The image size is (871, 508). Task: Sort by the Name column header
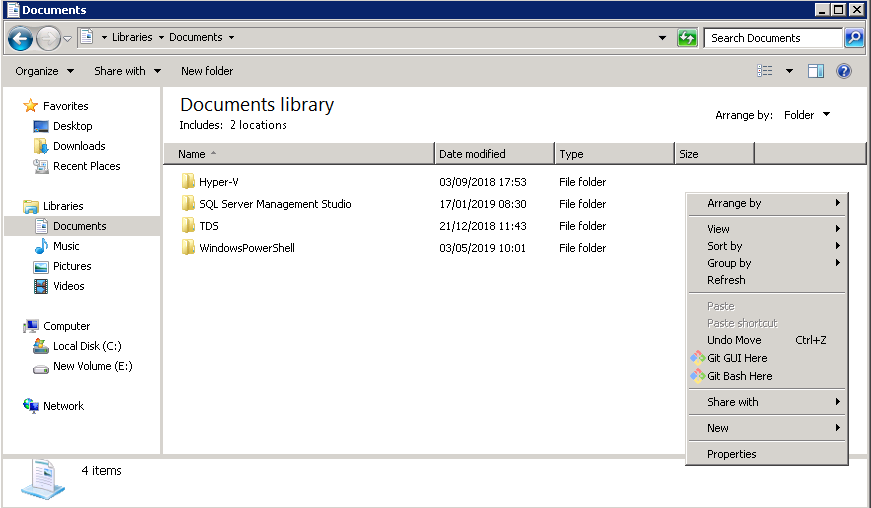coord(299,154)
